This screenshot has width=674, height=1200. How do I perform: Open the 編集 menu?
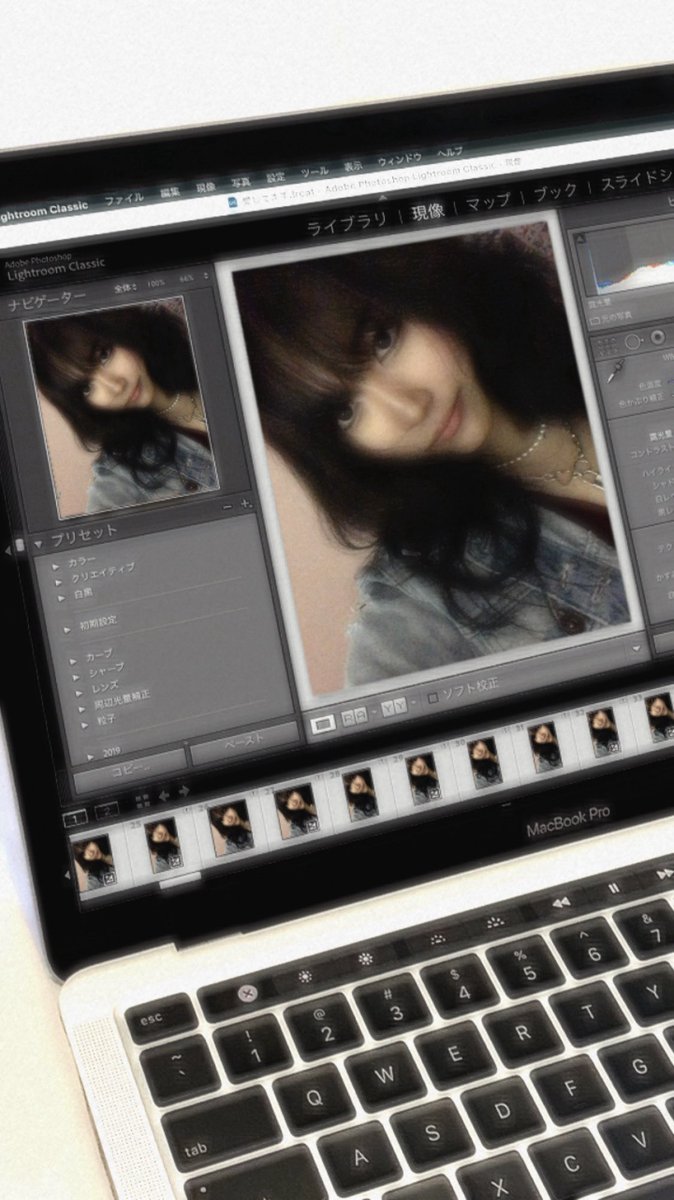click(170, 192)
